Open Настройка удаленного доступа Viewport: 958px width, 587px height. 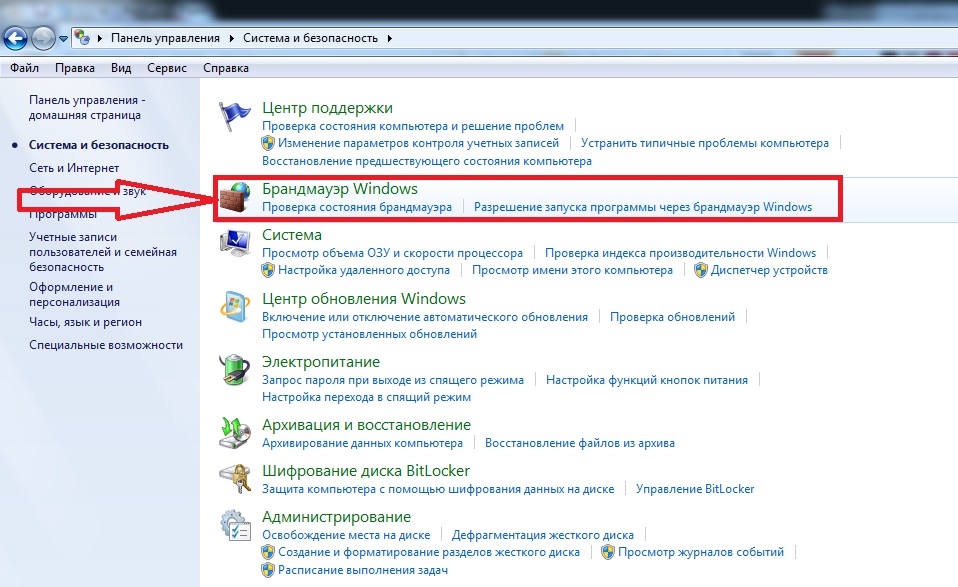(364, 270)
